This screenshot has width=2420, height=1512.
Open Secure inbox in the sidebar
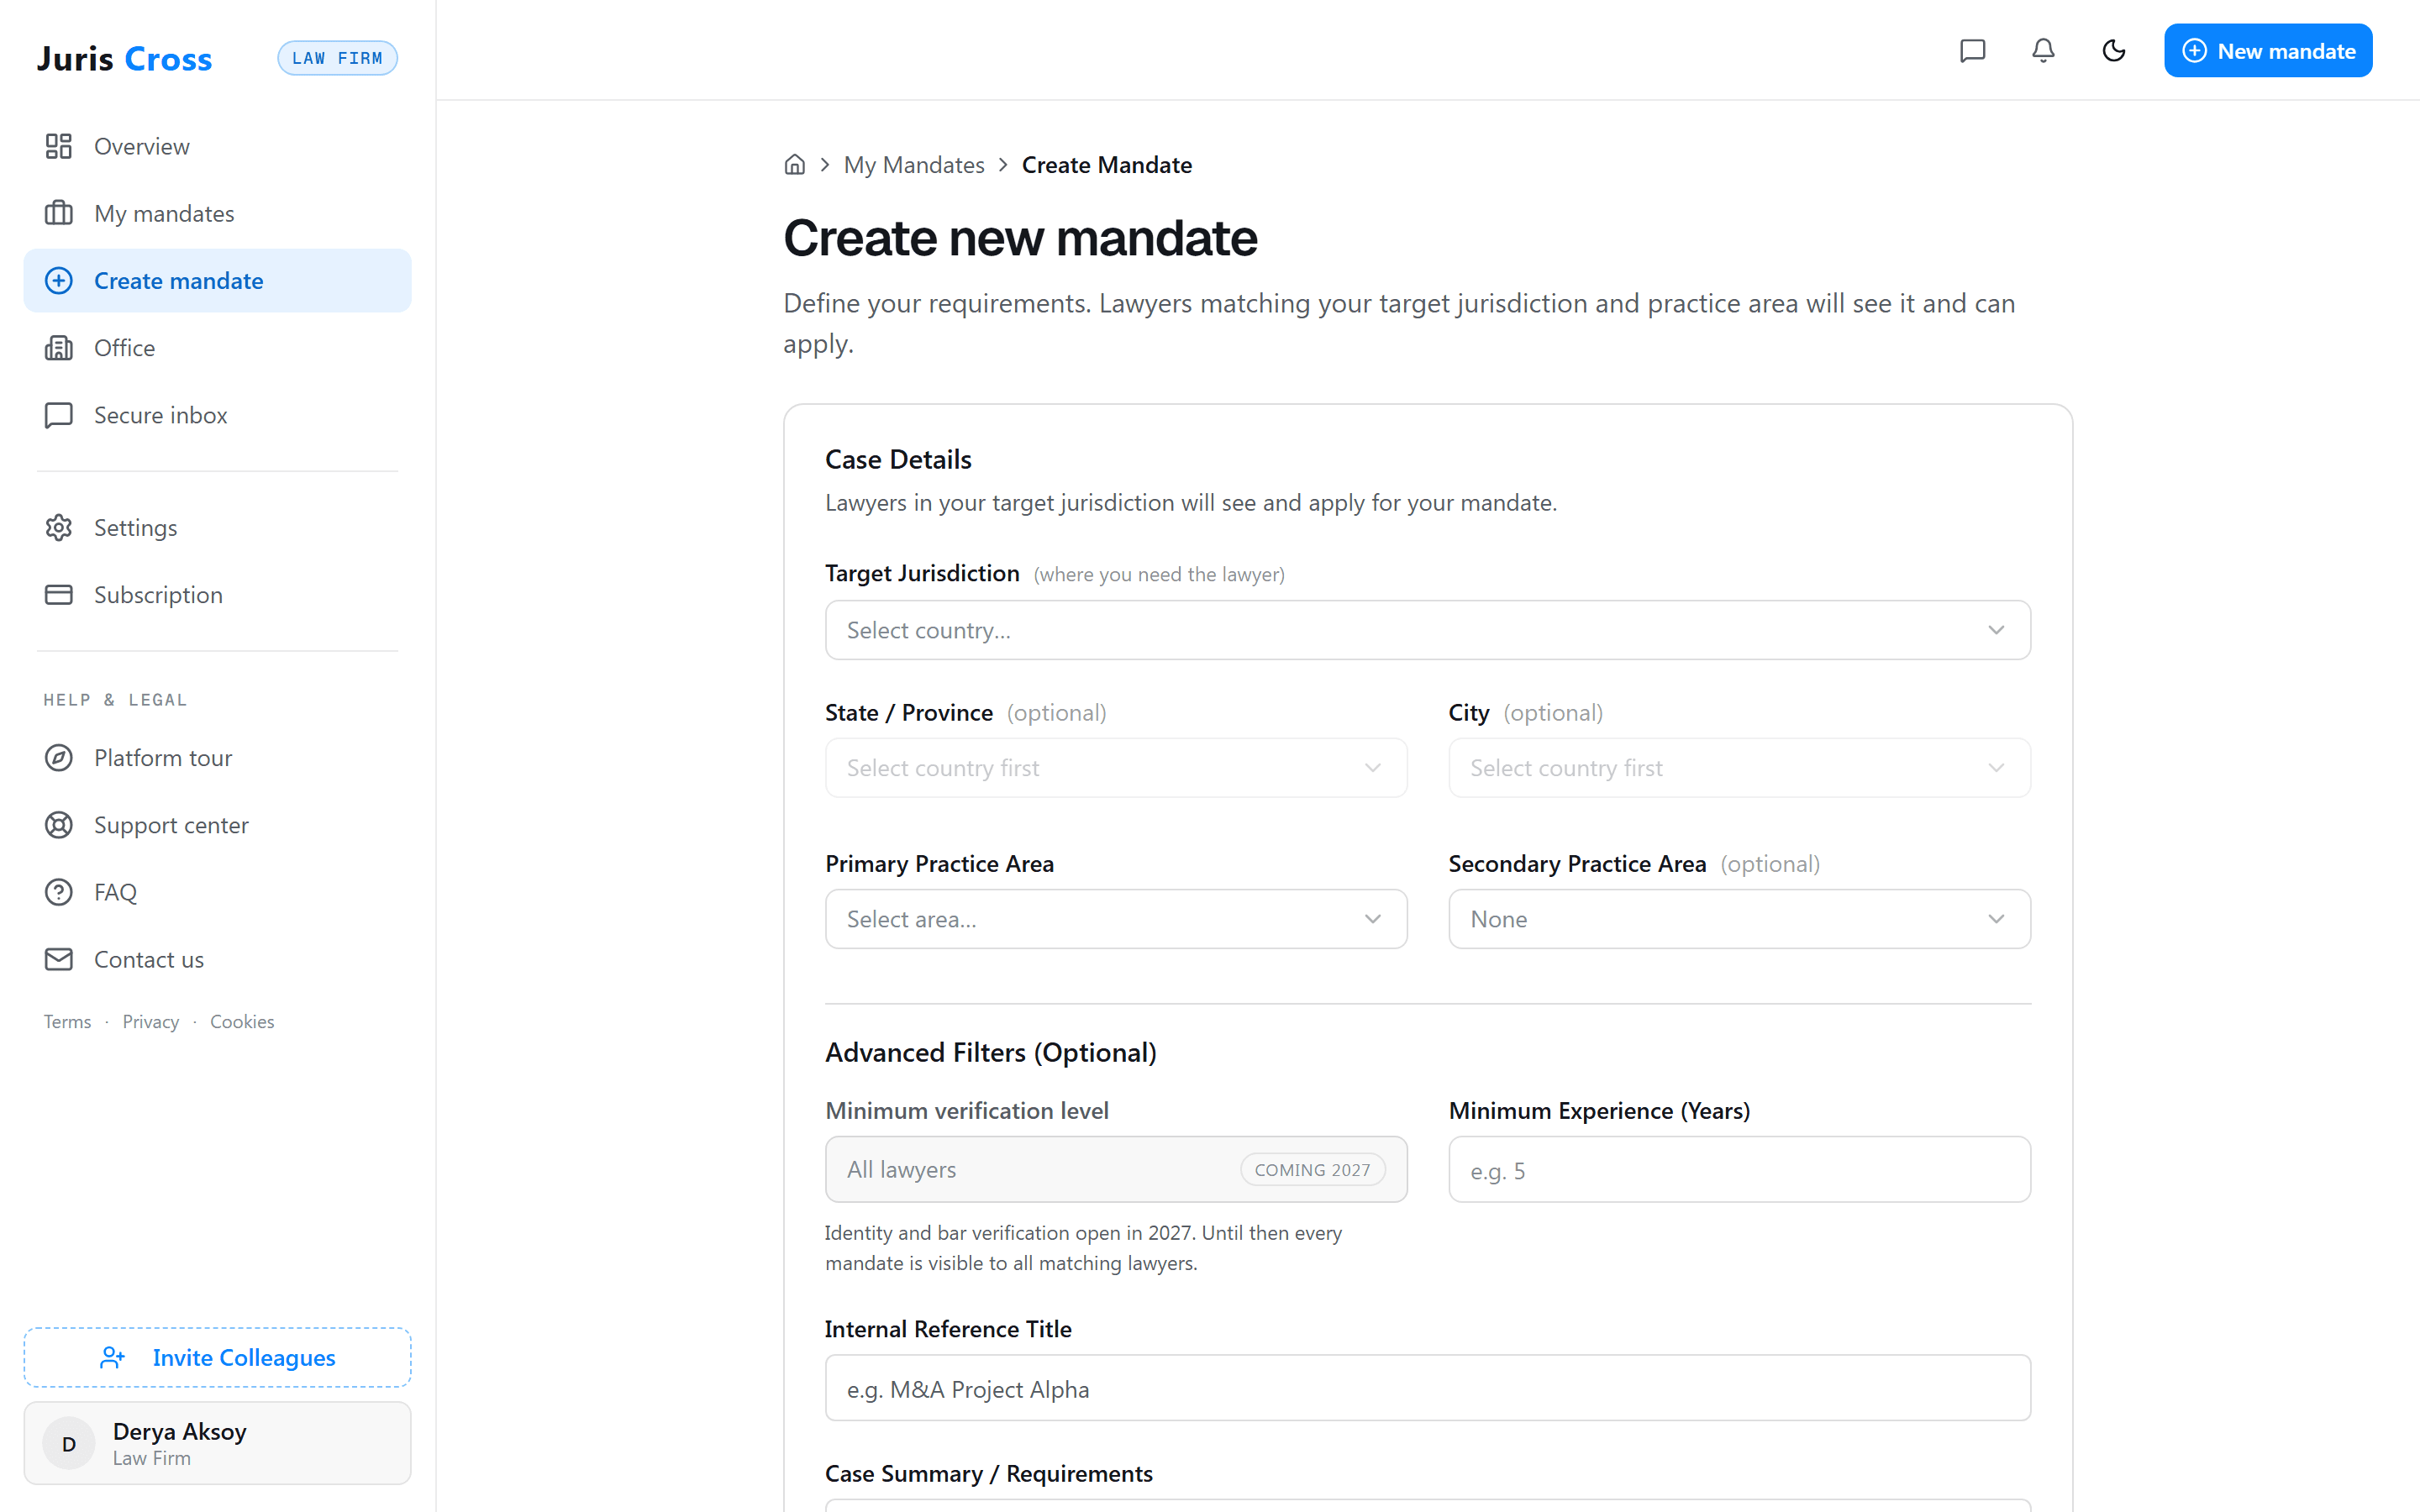(217, 415)
